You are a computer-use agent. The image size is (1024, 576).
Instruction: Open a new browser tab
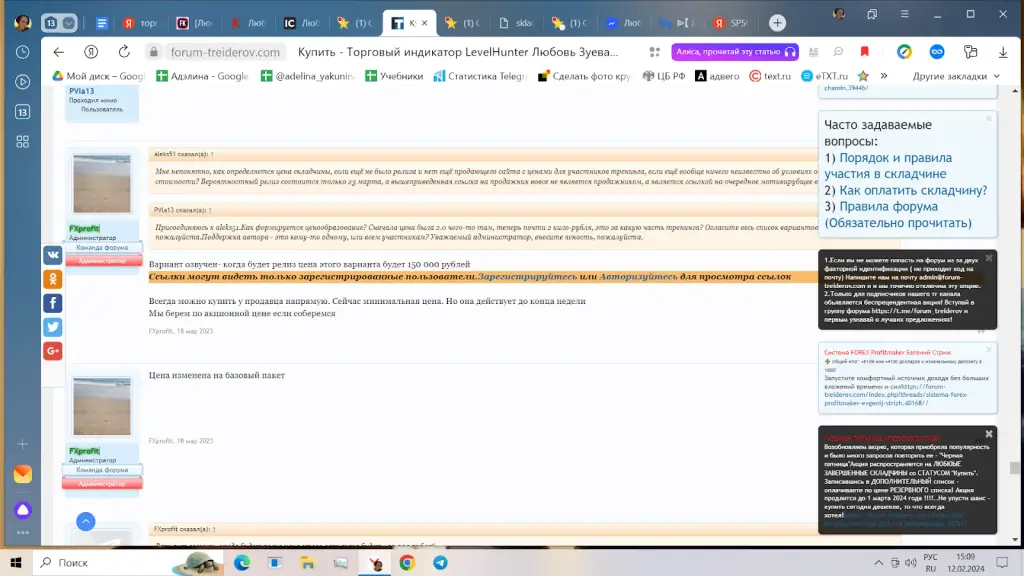click(777, 23)
